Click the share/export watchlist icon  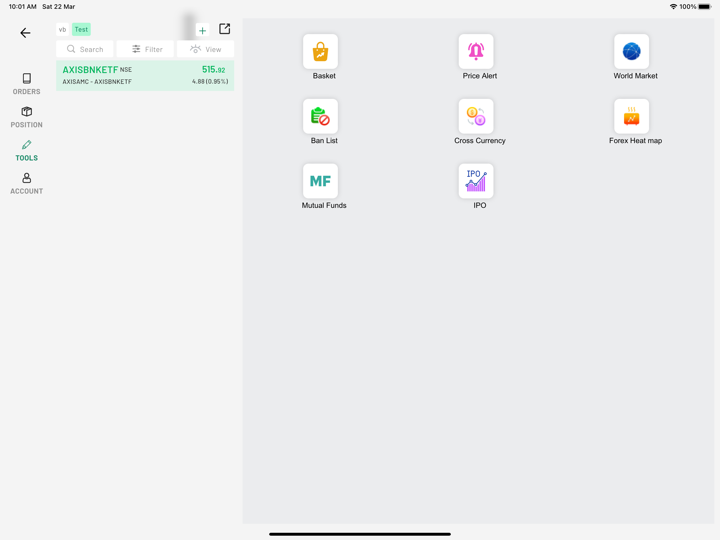[225, 29]
